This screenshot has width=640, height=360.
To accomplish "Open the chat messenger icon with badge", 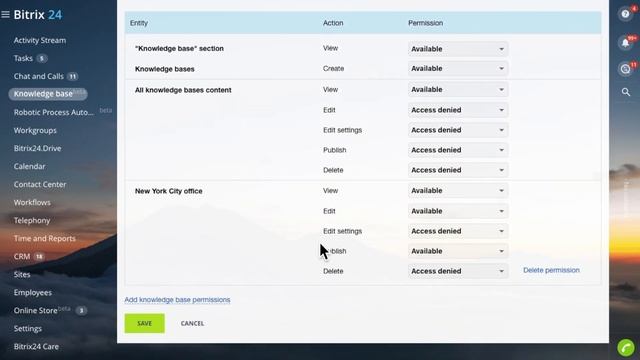I will [x=625, y=69].
